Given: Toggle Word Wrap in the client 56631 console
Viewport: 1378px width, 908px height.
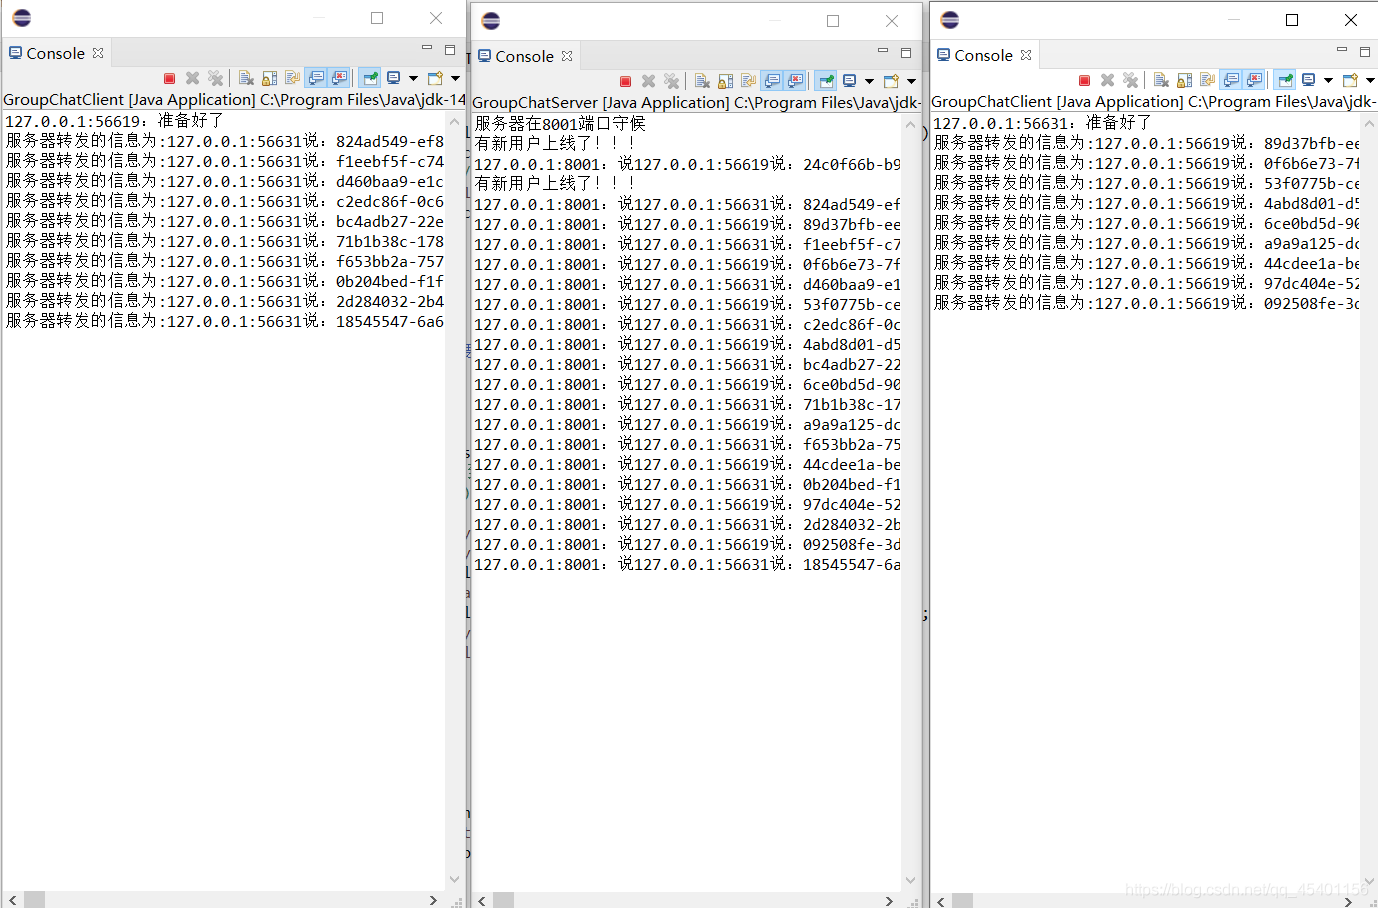Looking at the screenshot, I should coord(1207,80).
